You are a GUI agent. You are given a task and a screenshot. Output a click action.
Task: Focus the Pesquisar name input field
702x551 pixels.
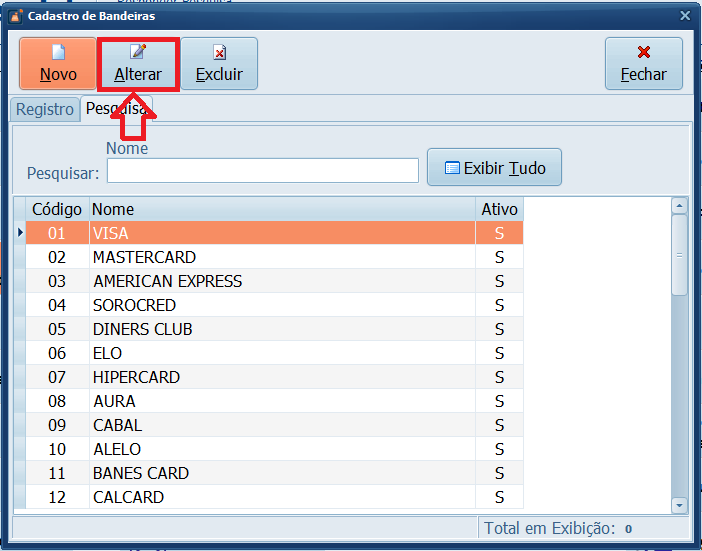(262, 171)
